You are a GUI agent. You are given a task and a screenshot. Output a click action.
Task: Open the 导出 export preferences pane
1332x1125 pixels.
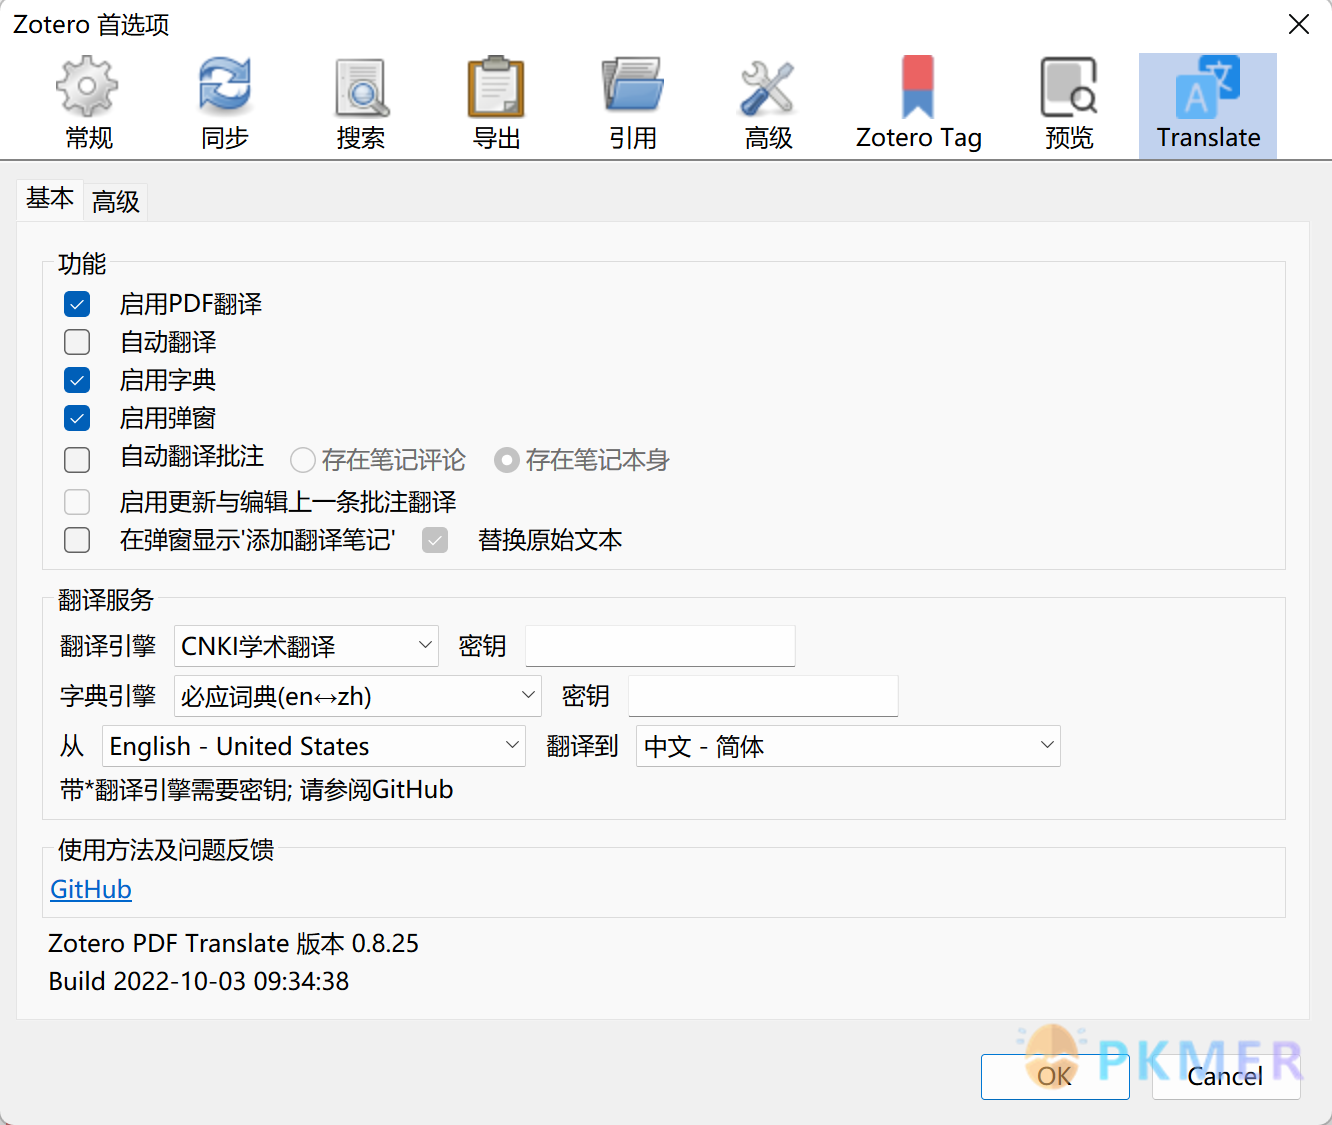point(496,105)
